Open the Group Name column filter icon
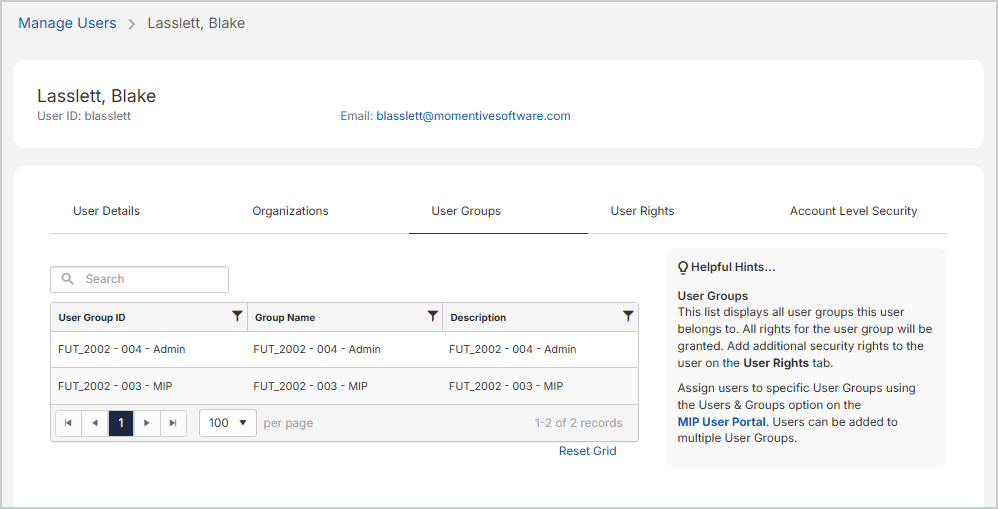998x509 pixels. click(432, 316)
